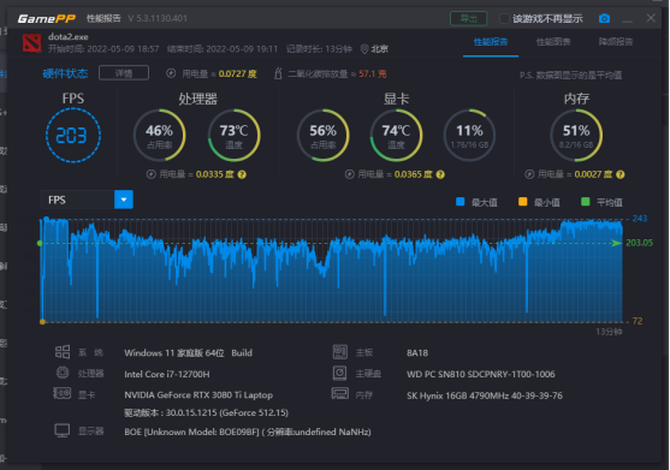The height and width of the screenshot is (470, 670).
Task: Close the GamePP performance report window
Action: pyautogui.click(x=650, y=18)
